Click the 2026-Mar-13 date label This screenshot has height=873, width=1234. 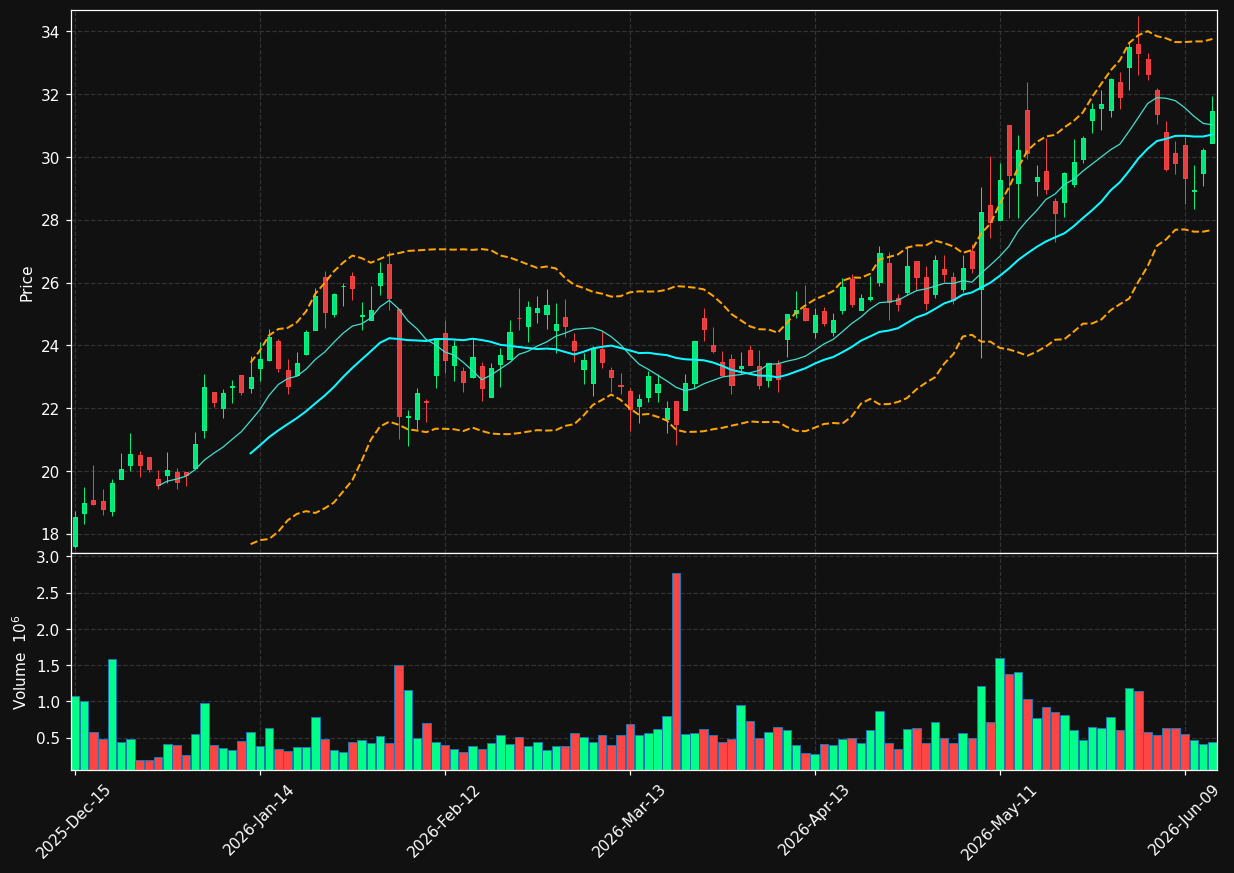pos(629,821)
